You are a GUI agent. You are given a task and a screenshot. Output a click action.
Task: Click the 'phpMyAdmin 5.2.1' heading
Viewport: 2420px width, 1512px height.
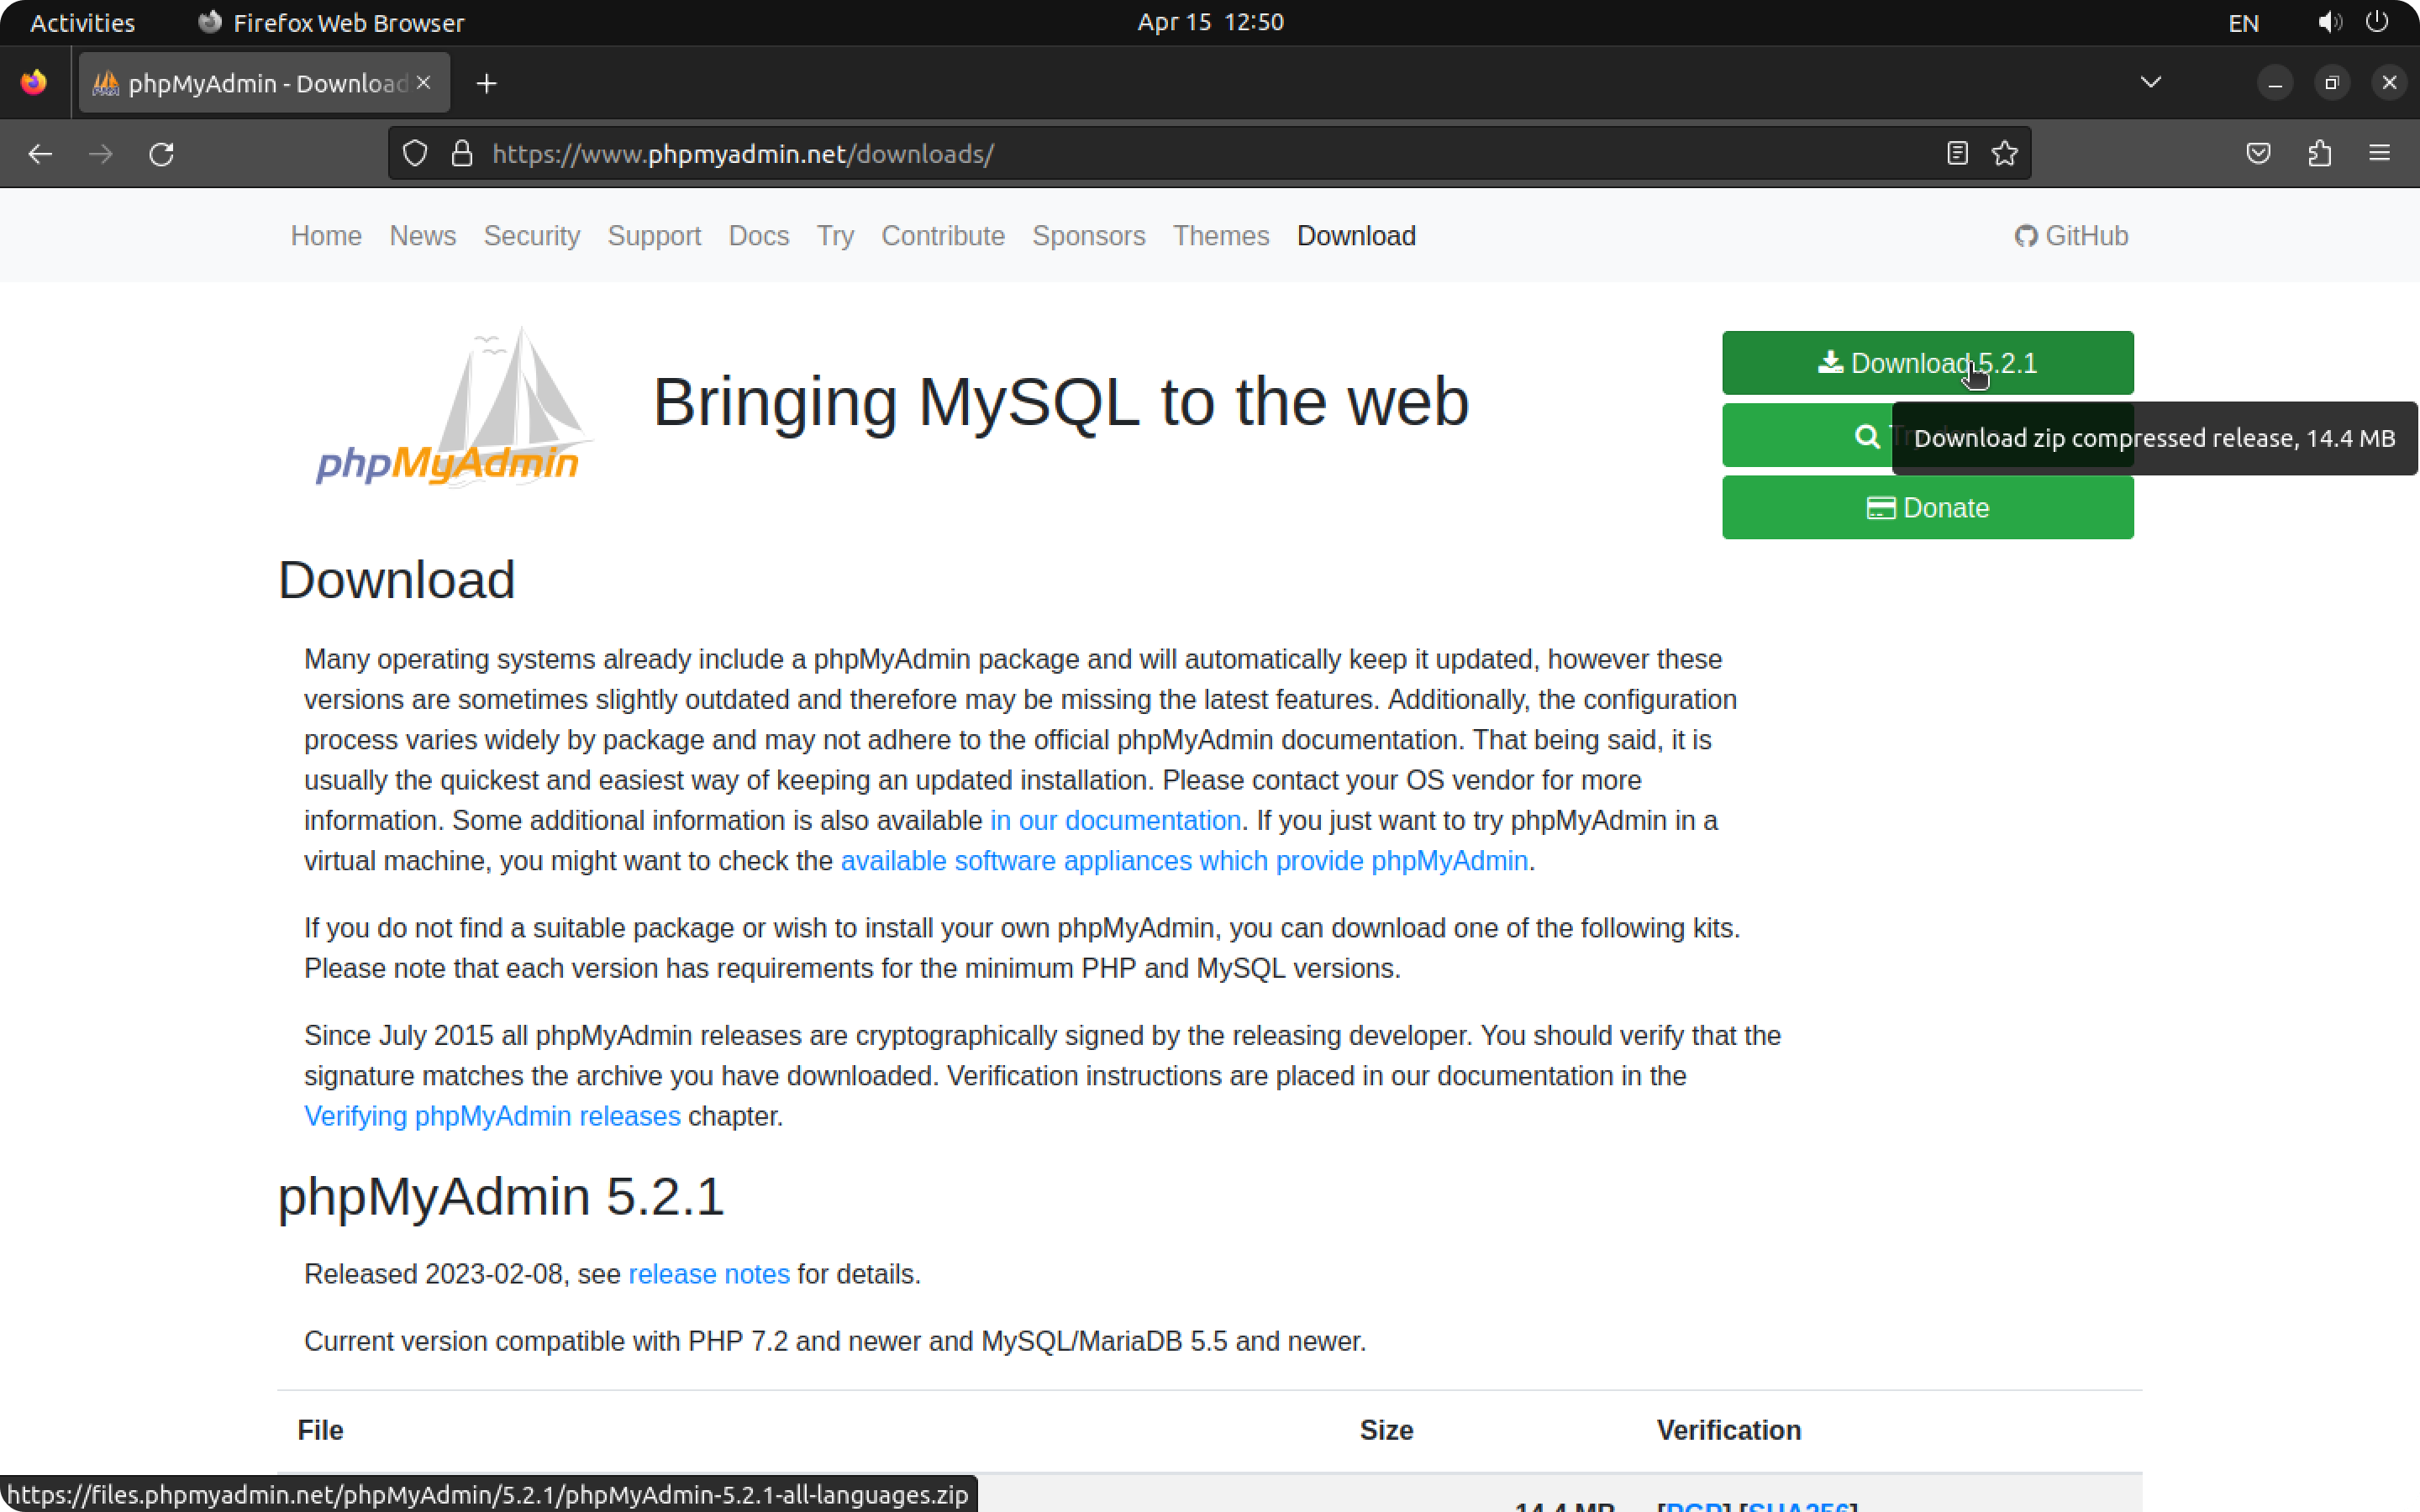[x=501, y=1196]
